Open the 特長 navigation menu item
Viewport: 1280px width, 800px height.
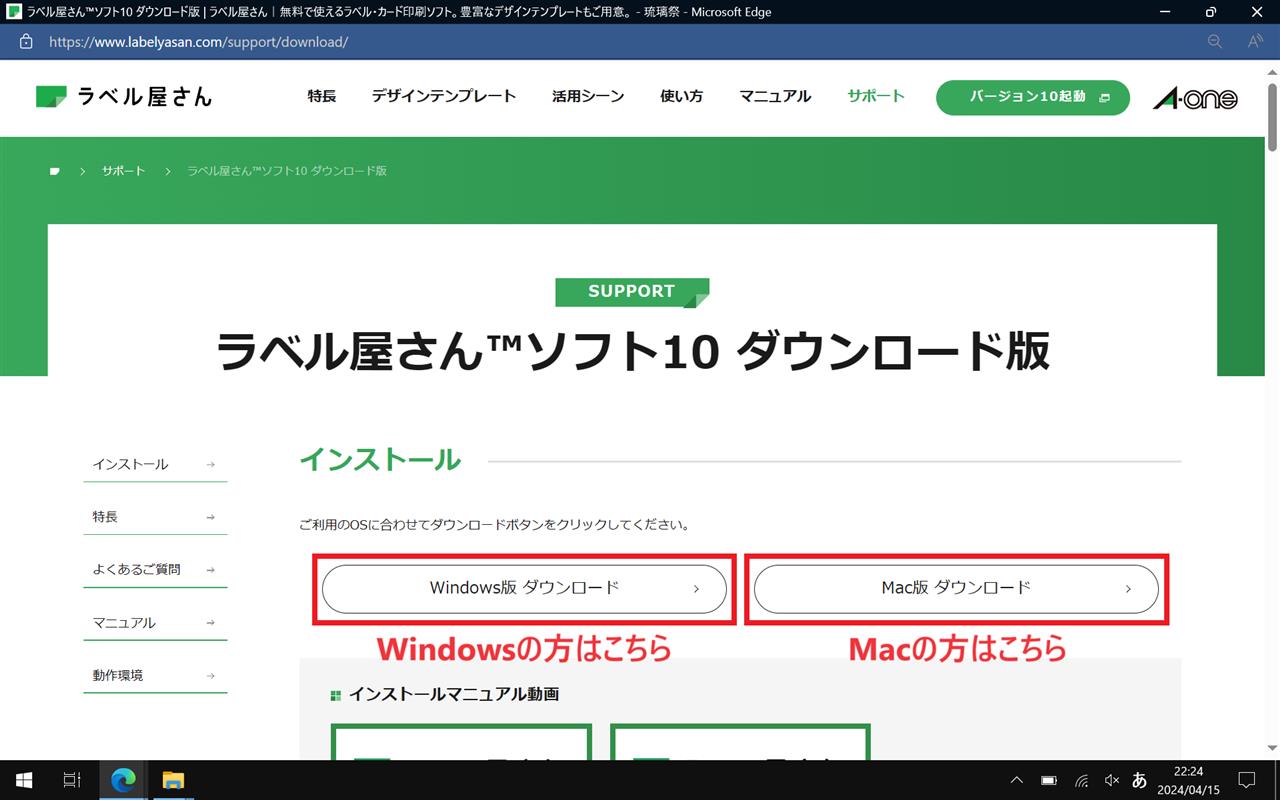coord(322,97)
